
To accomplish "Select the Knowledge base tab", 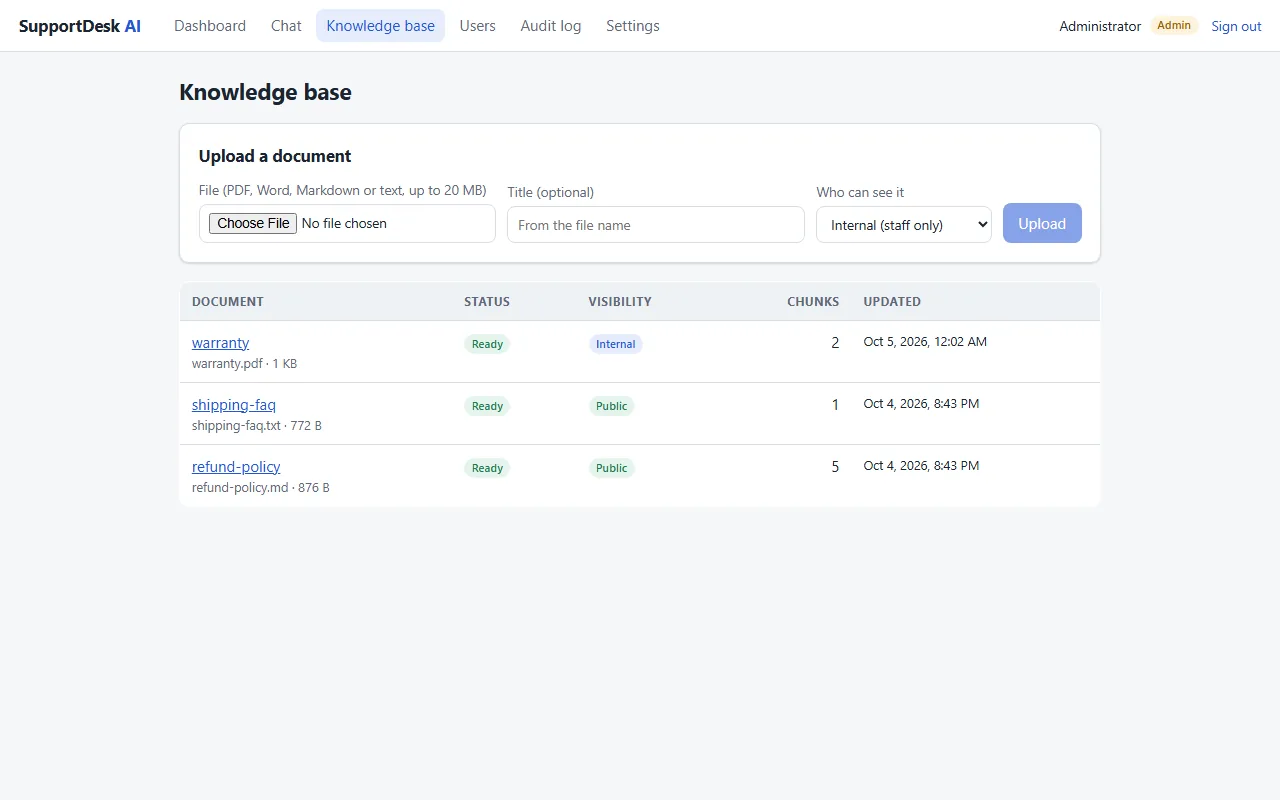I will pyautogui.click(x=380, y=26).
